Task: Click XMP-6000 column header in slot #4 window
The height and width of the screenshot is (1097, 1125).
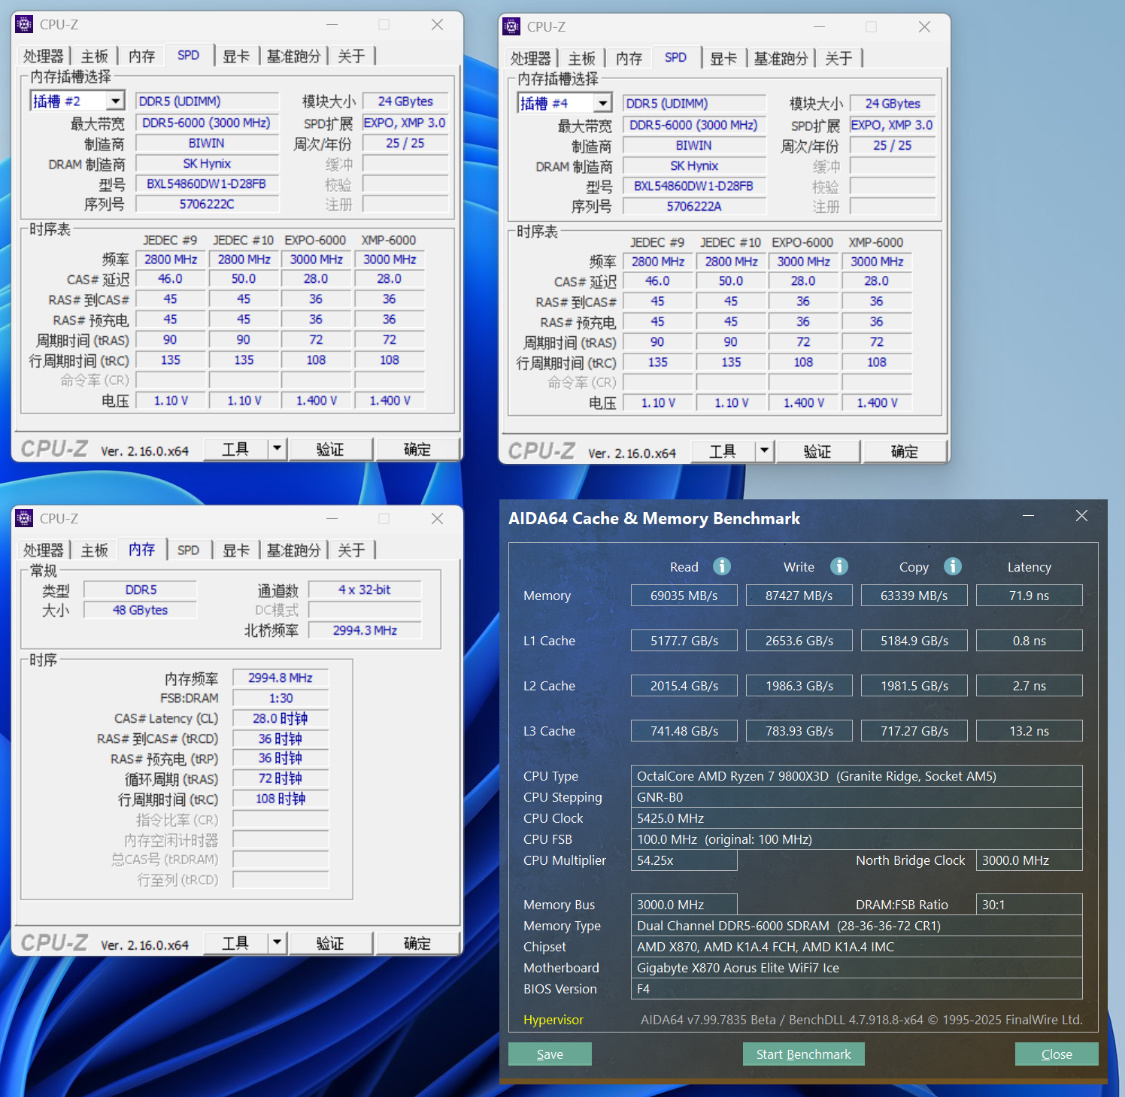Action: click(875, 243)
